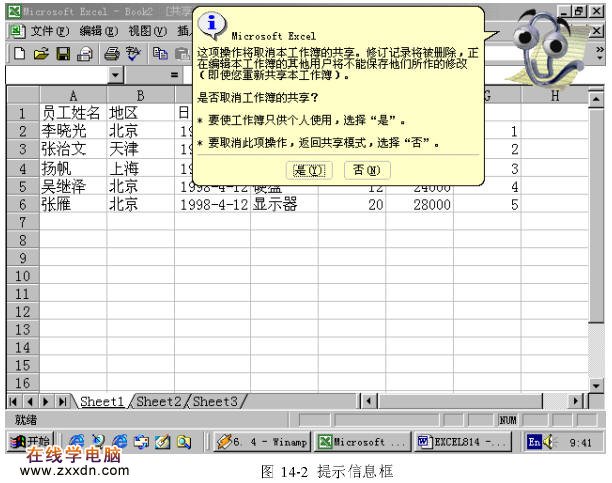The width and height of the screenshot is (612, 483).
Task: Click the Office Assistant paperclip character
Action: coord(546,47)
